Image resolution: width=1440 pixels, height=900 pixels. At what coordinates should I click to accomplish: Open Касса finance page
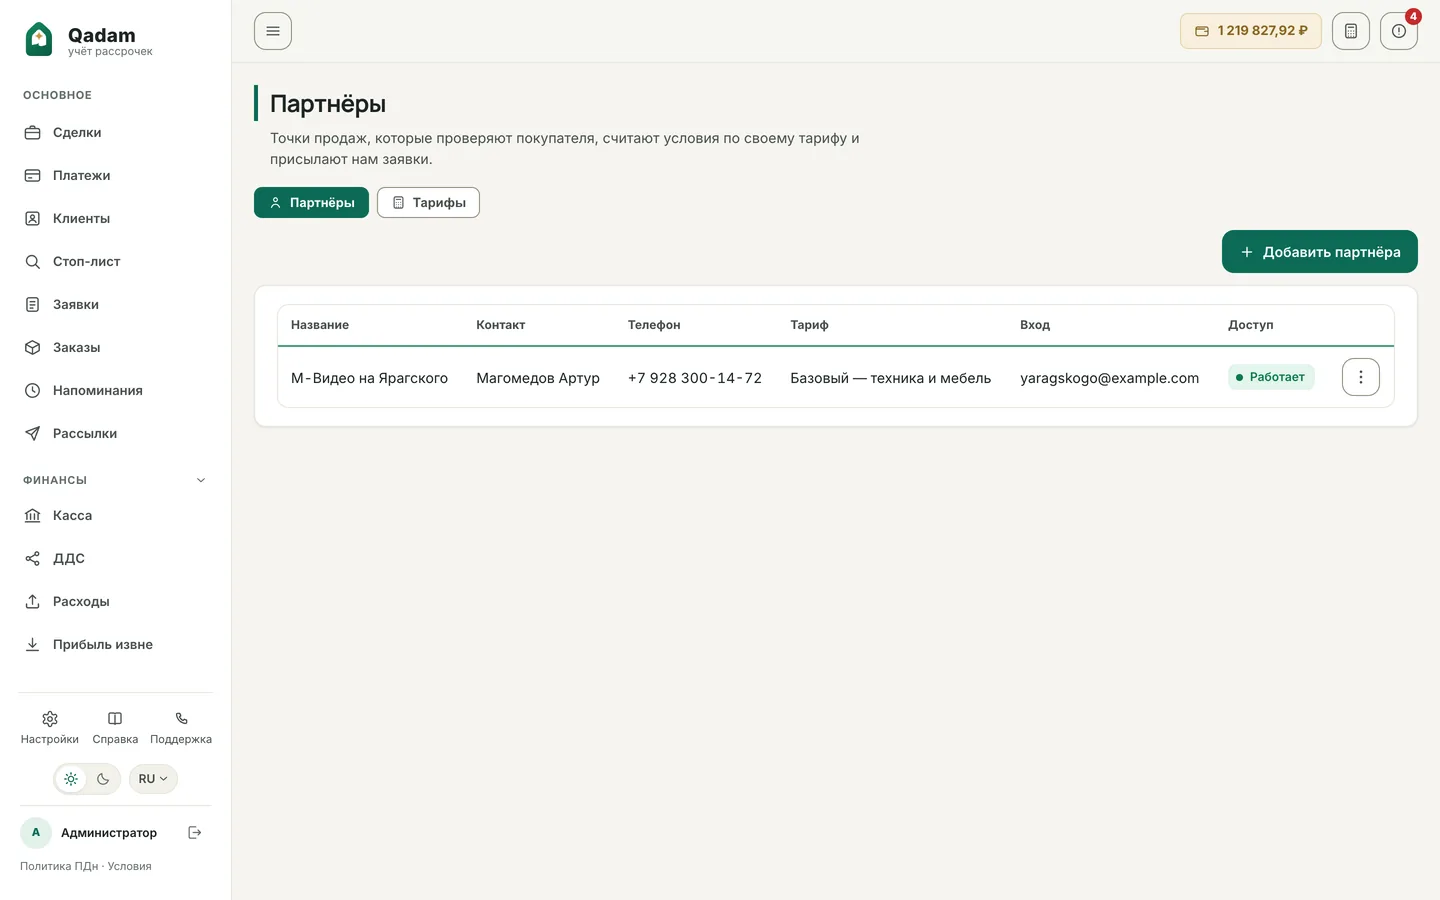[x=116, y=516]
